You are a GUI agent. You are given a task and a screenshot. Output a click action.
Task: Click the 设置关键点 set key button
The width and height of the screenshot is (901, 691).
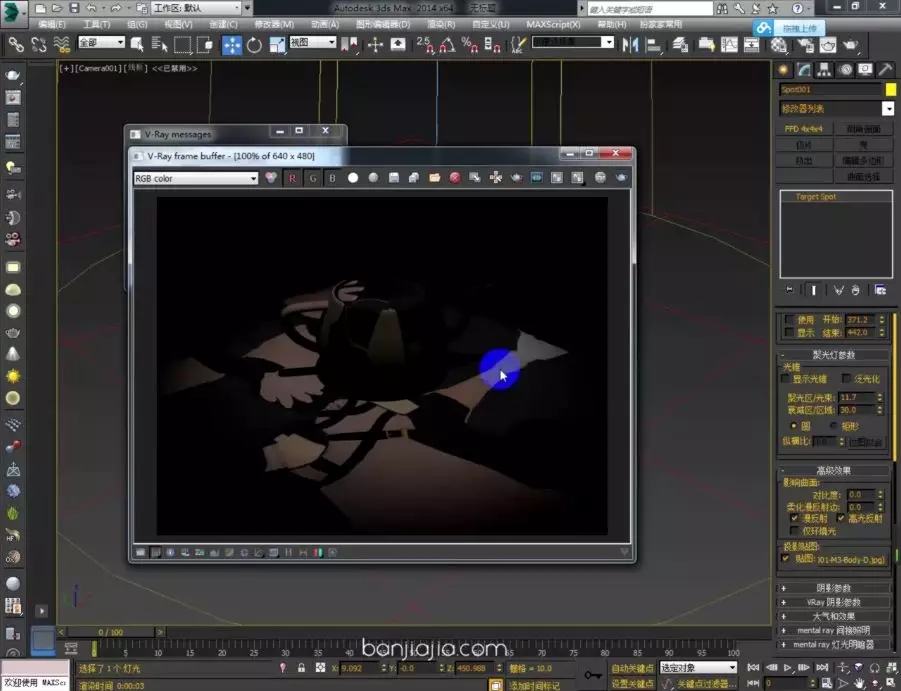(632, 684)
